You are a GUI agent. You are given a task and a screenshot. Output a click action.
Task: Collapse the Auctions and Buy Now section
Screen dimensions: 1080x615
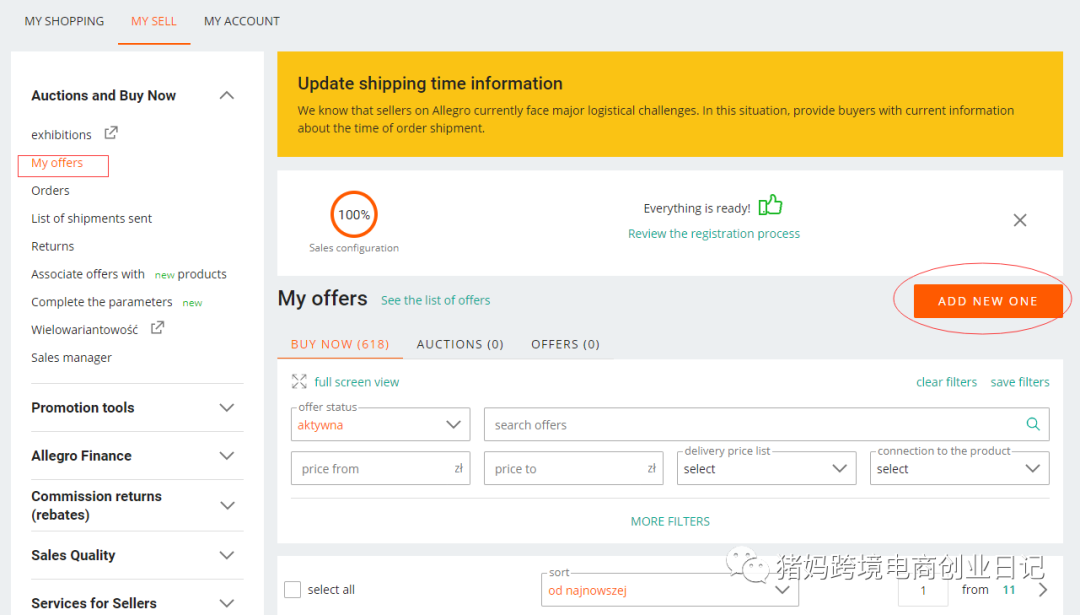coord(227,95)
